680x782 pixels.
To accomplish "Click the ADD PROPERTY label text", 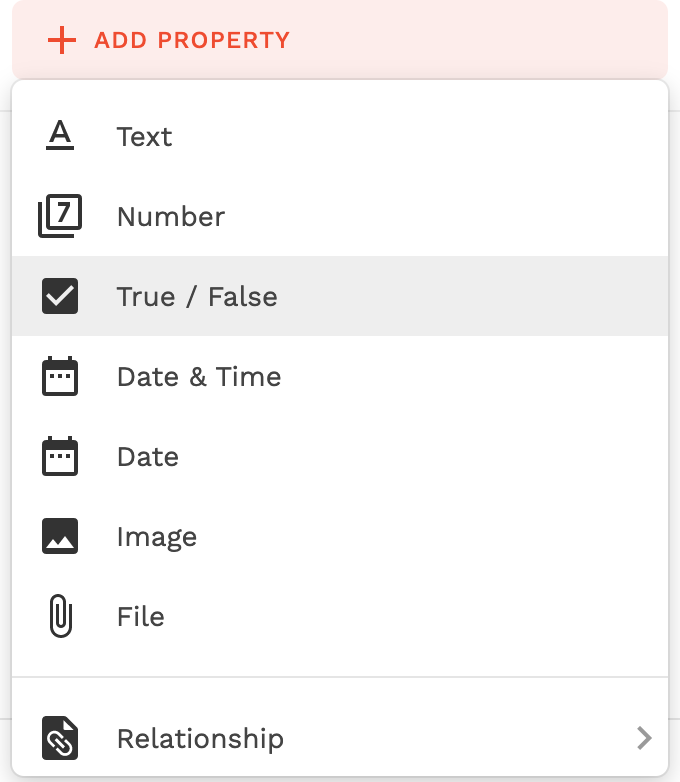I will (192, 40).
